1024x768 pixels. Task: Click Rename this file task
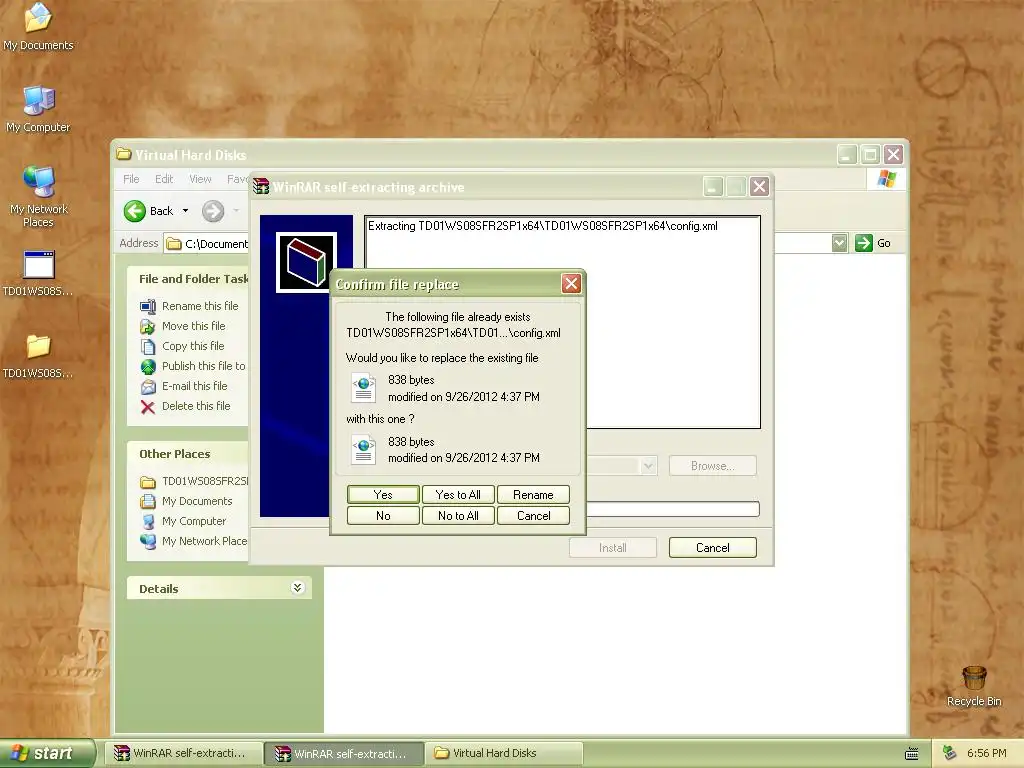200,306
